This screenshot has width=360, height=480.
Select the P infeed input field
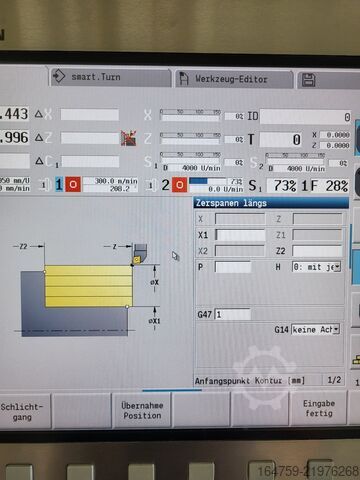tap(233, 267)
